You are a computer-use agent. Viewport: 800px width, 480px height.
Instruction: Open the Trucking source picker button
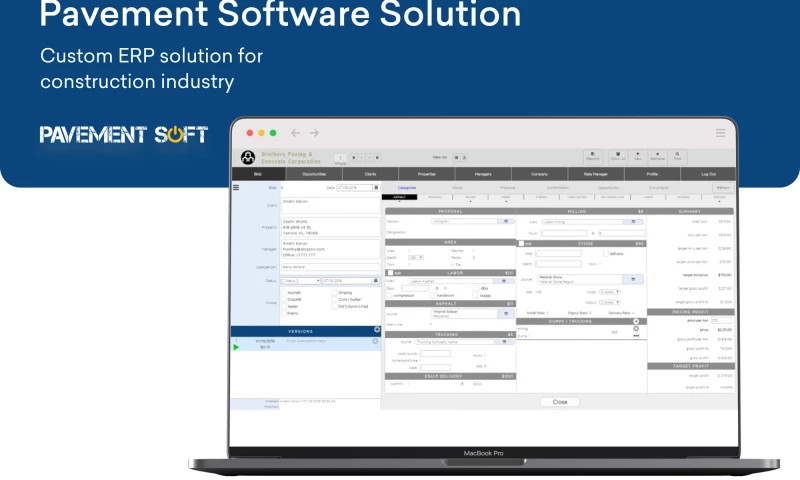click(x=504, y=342)
